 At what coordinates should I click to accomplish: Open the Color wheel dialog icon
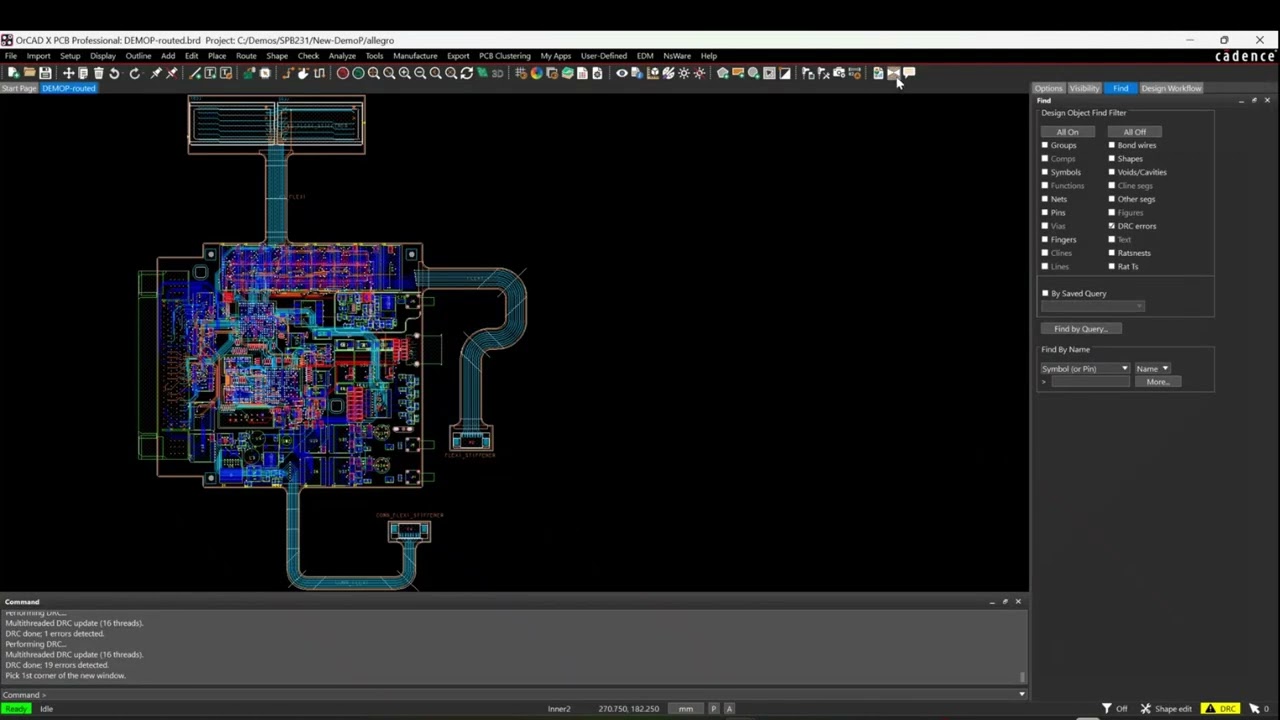pos(536,73)
